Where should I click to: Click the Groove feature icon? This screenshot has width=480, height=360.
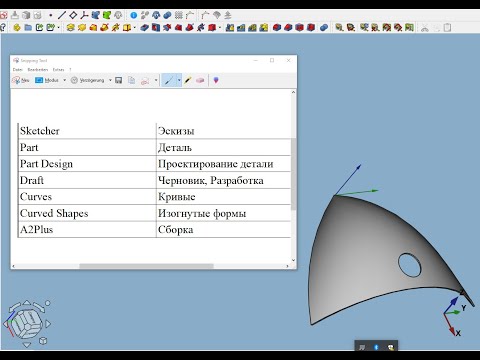(x=167, y=28)
